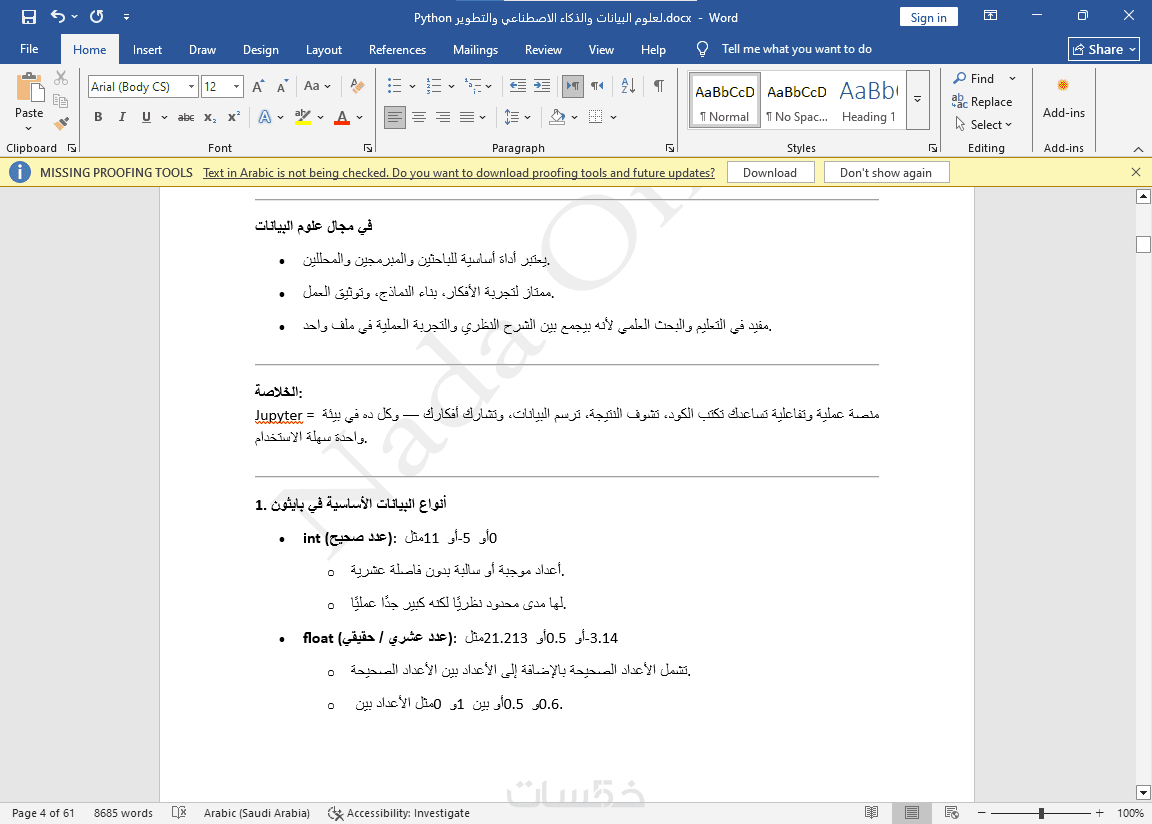The height and width of the screenshot is (824, 1152).
Task: Apply the Heading 1 style
Action: [868, 100]
